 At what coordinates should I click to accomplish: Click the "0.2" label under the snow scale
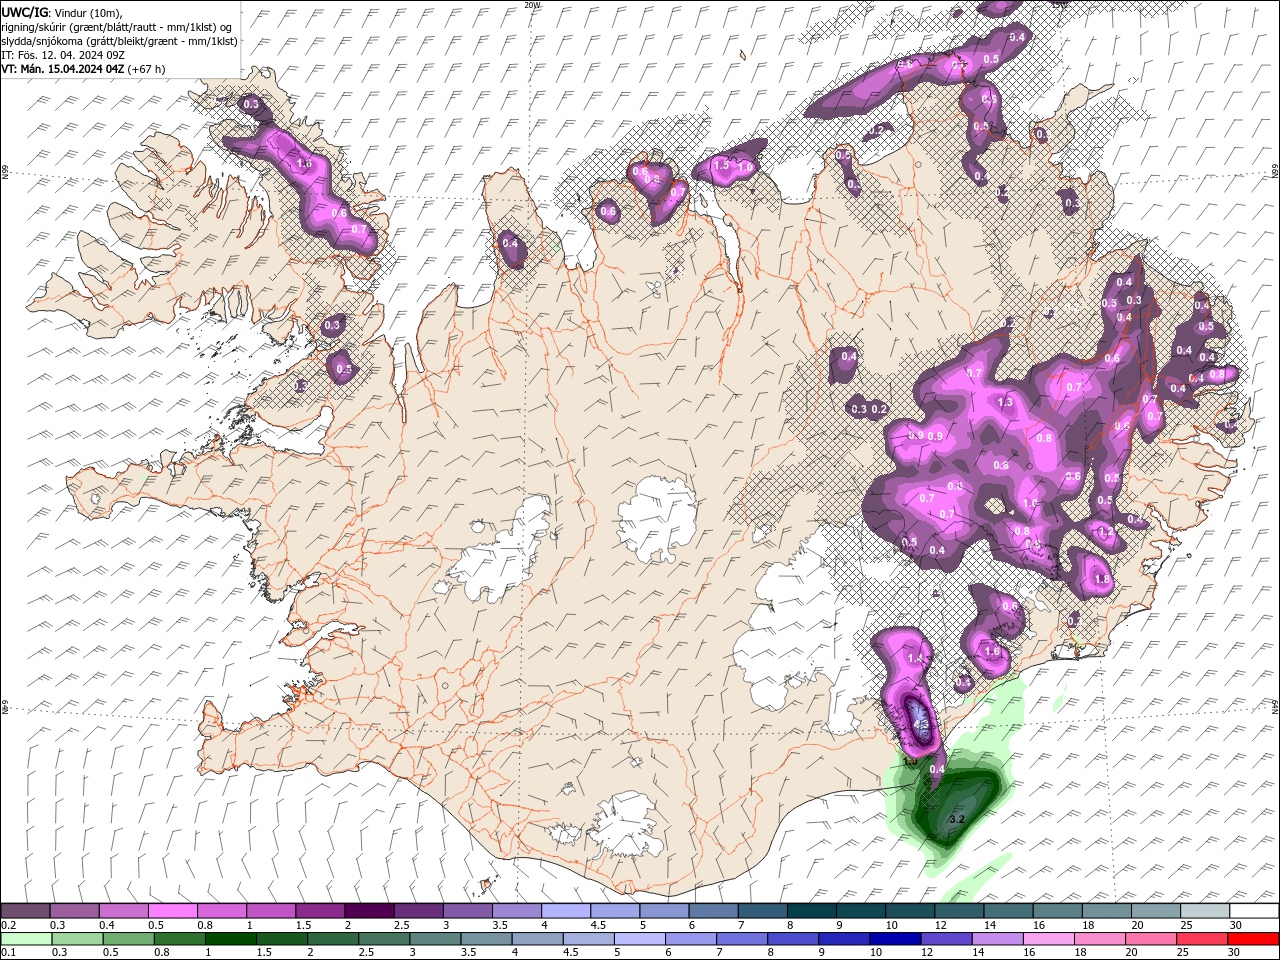[7, 925]
